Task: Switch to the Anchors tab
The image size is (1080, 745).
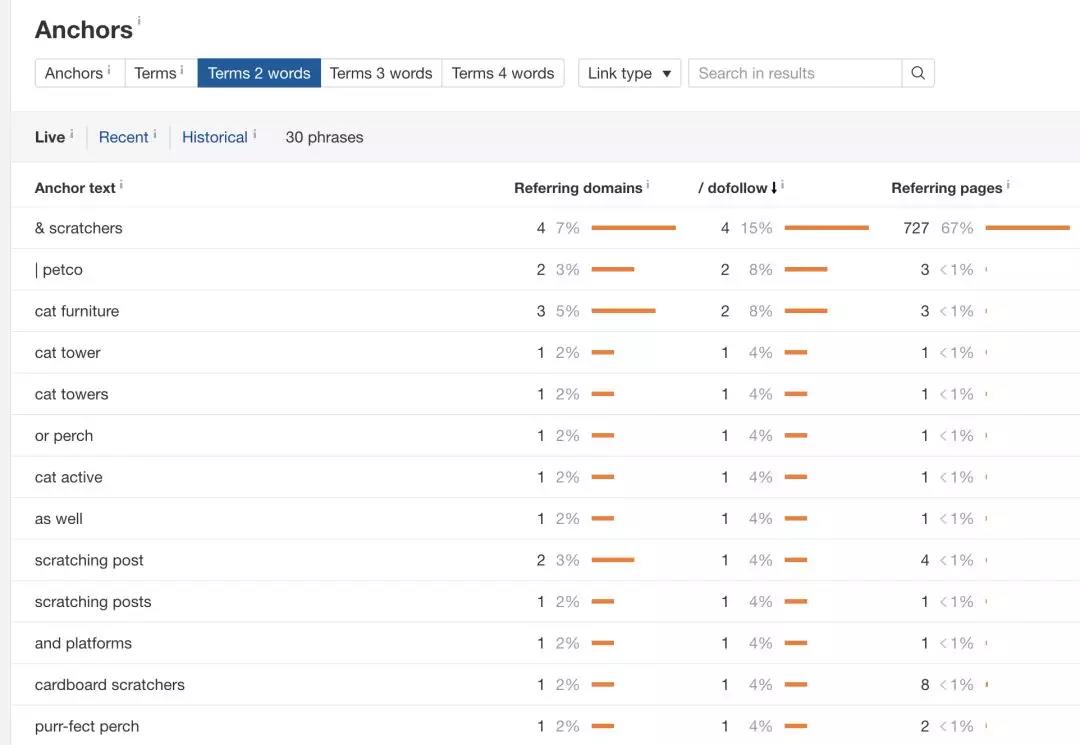Action: click(x=74, y=73)
